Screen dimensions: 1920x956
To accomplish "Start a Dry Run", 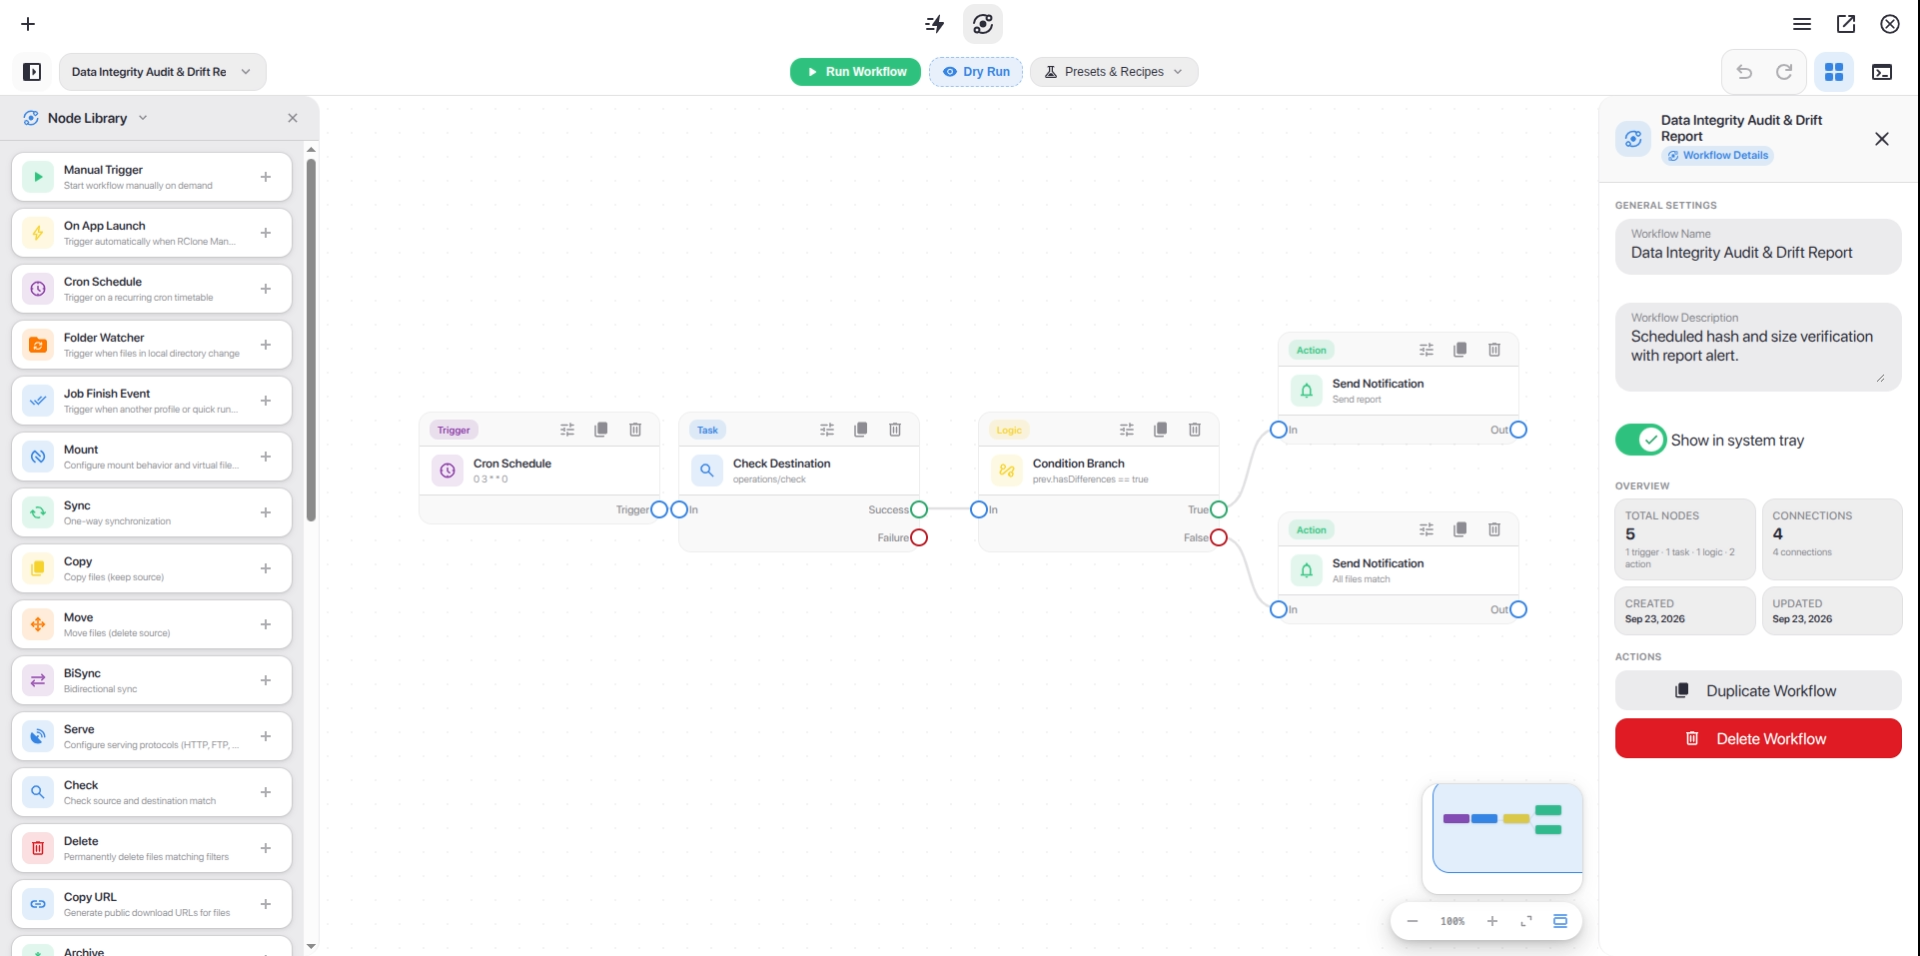I will 976,72.
